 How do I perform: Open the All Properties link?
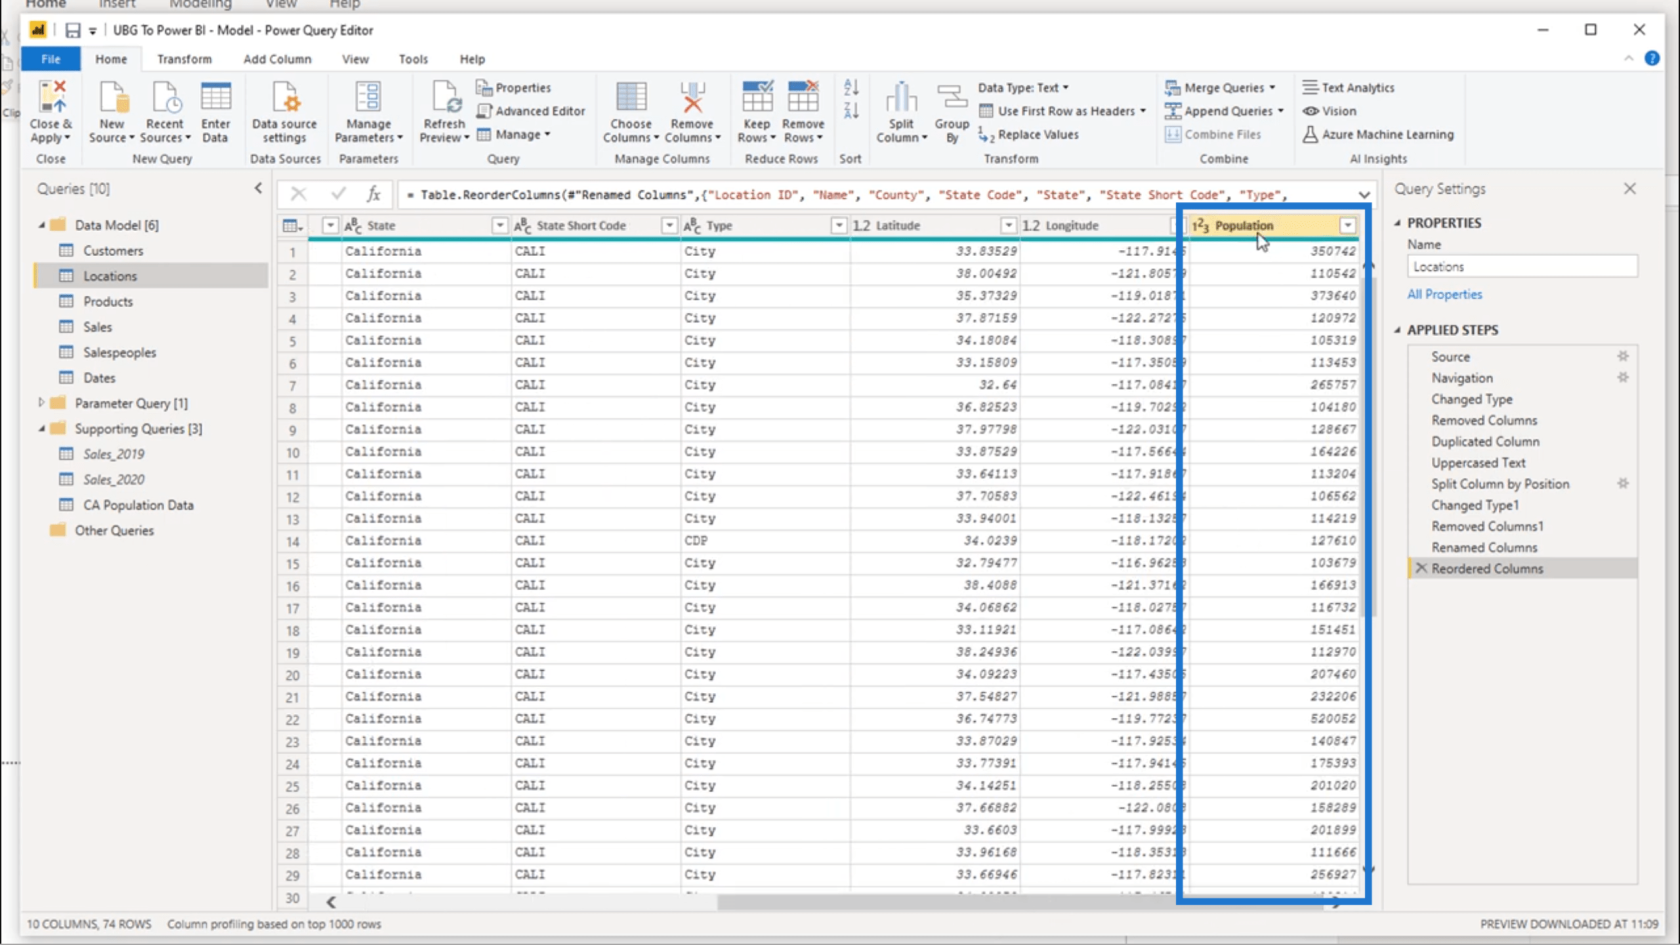click(x=1444, y=294)
